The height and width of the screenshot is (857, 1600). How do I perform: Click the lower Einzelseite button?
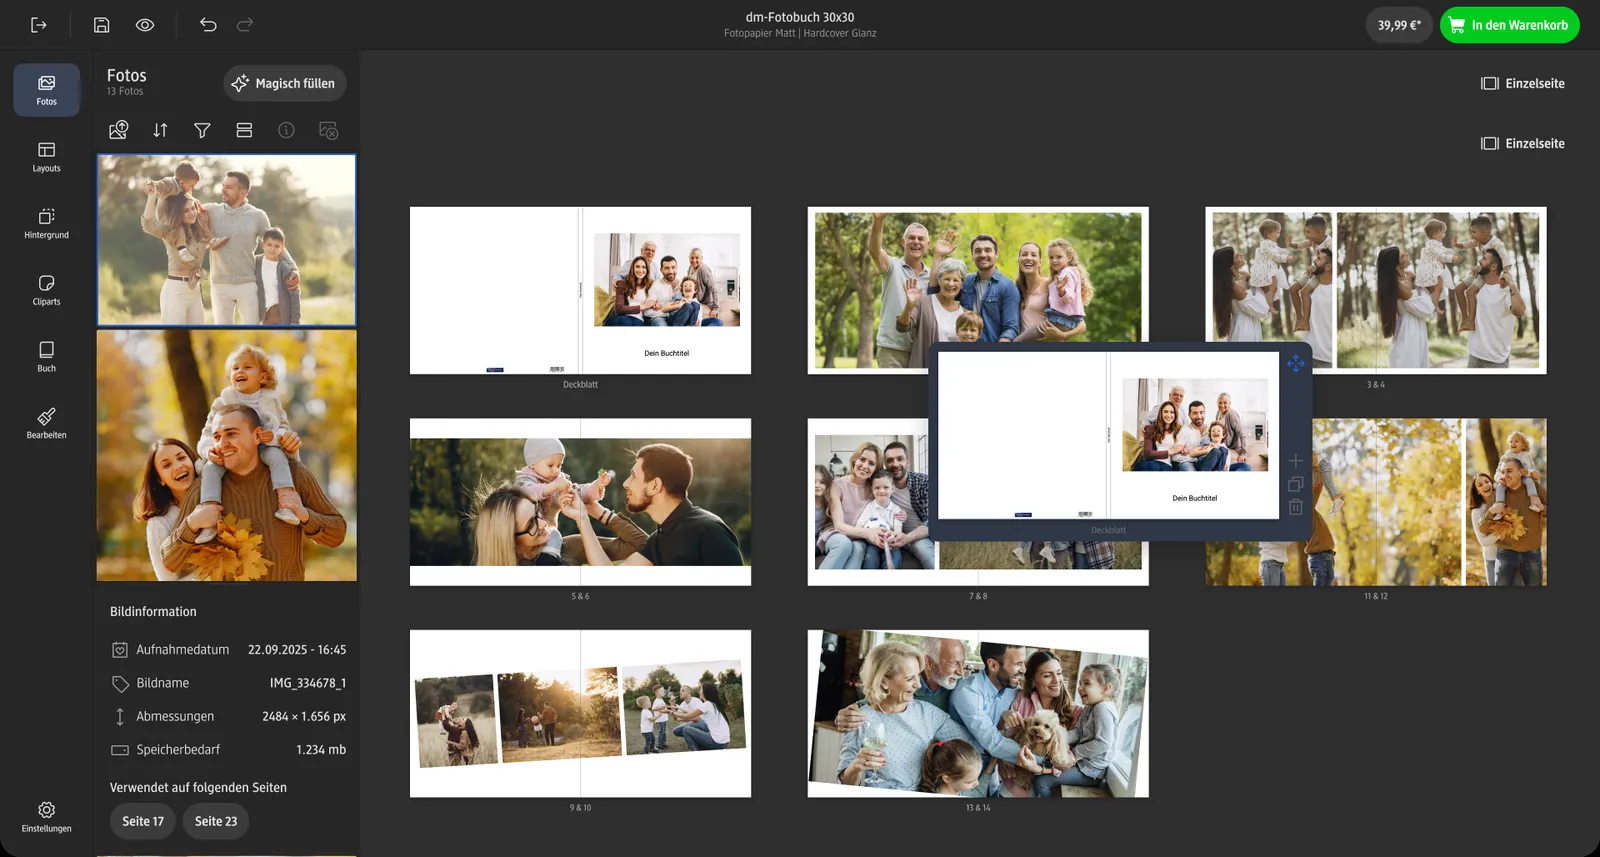point(1523,144)
